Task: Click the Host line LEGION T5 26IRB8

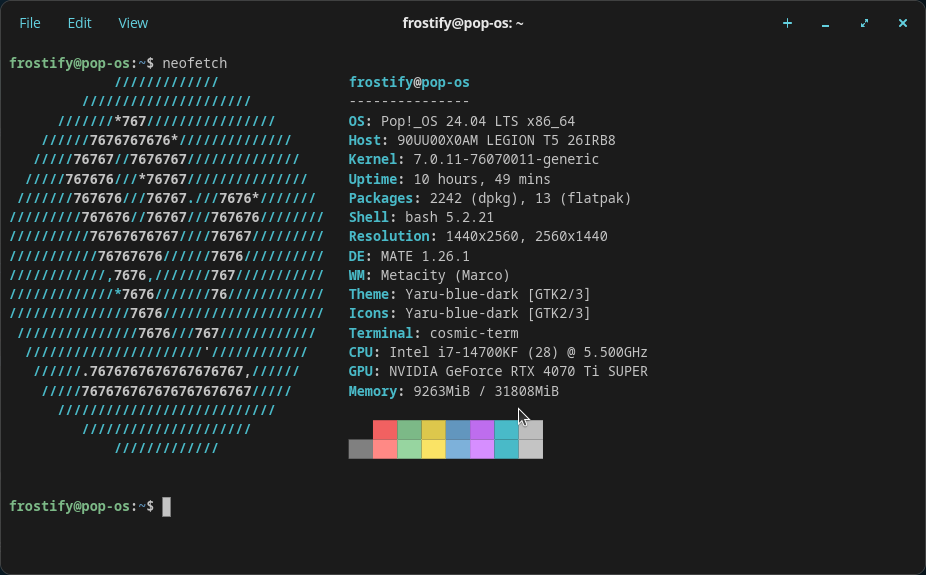Action: coord(482,141)
